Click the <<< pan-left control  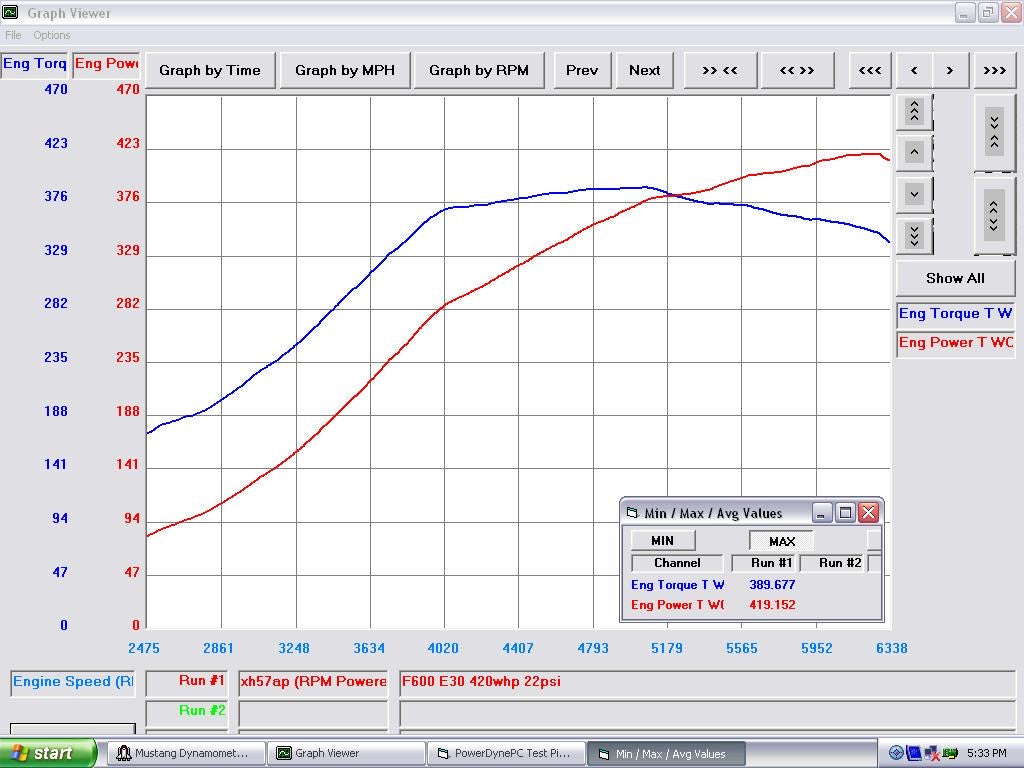point(869,70)
